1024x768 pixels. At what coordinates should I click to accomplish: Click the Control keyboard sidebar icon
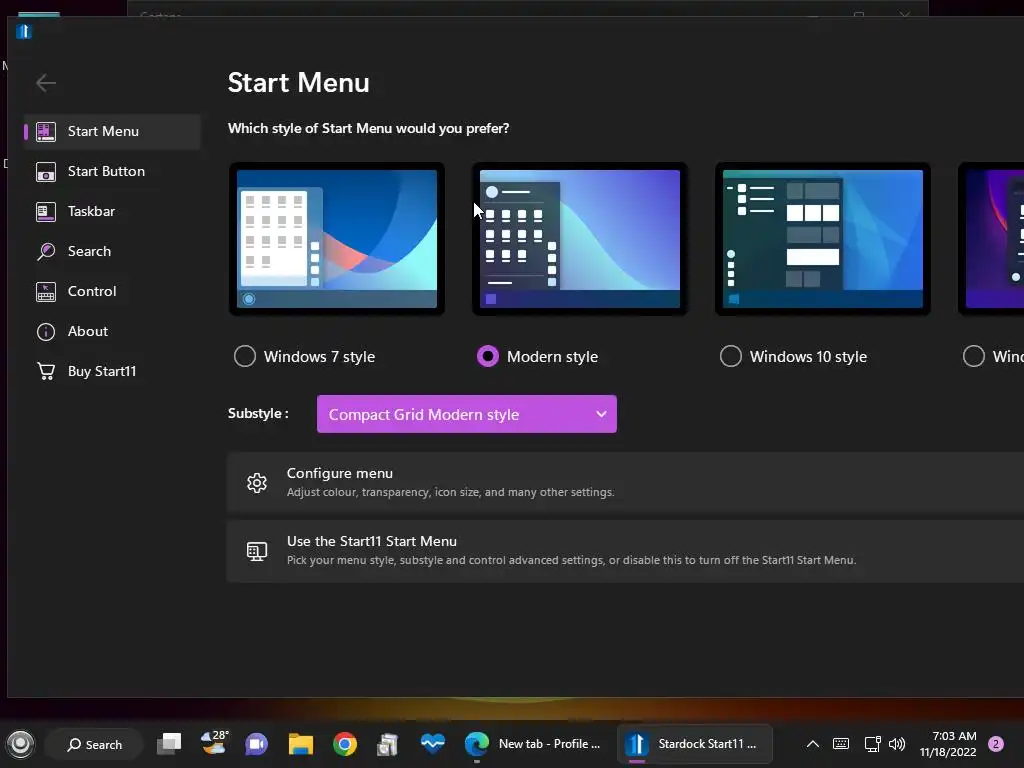46,292
